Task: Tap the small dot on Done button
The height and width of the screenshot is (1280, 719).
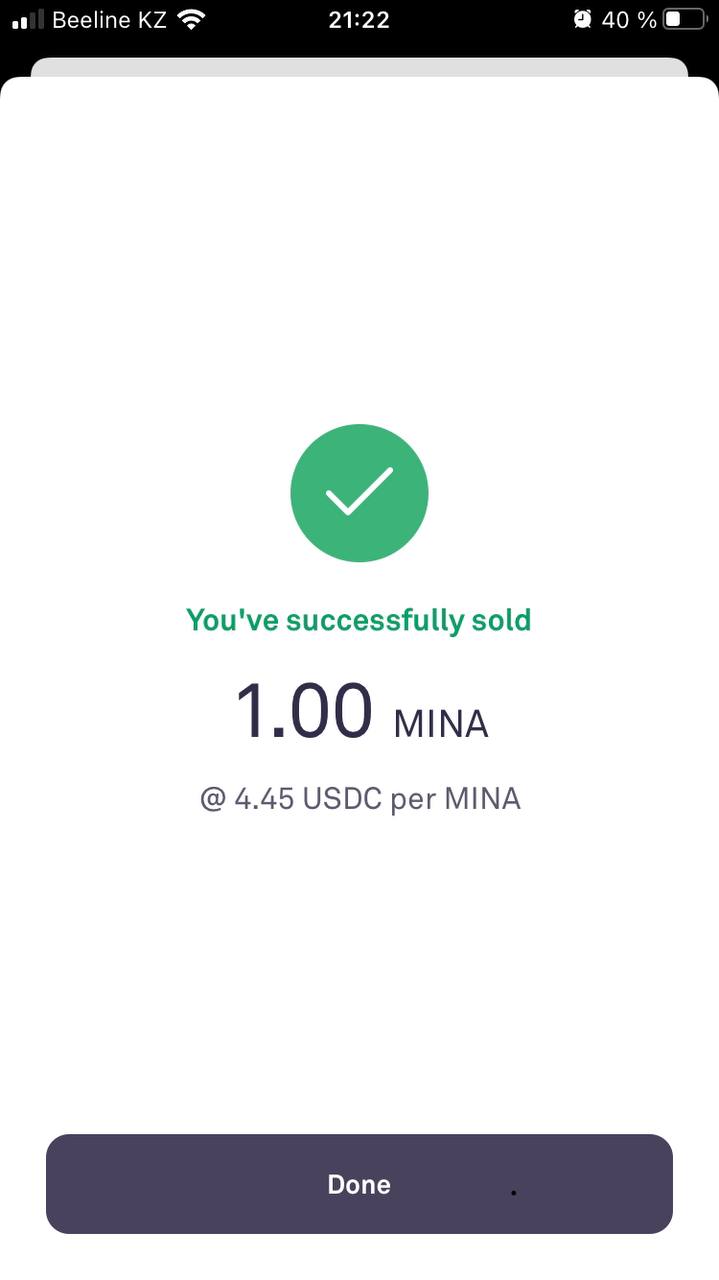Action: click(x=514, y=1193)
